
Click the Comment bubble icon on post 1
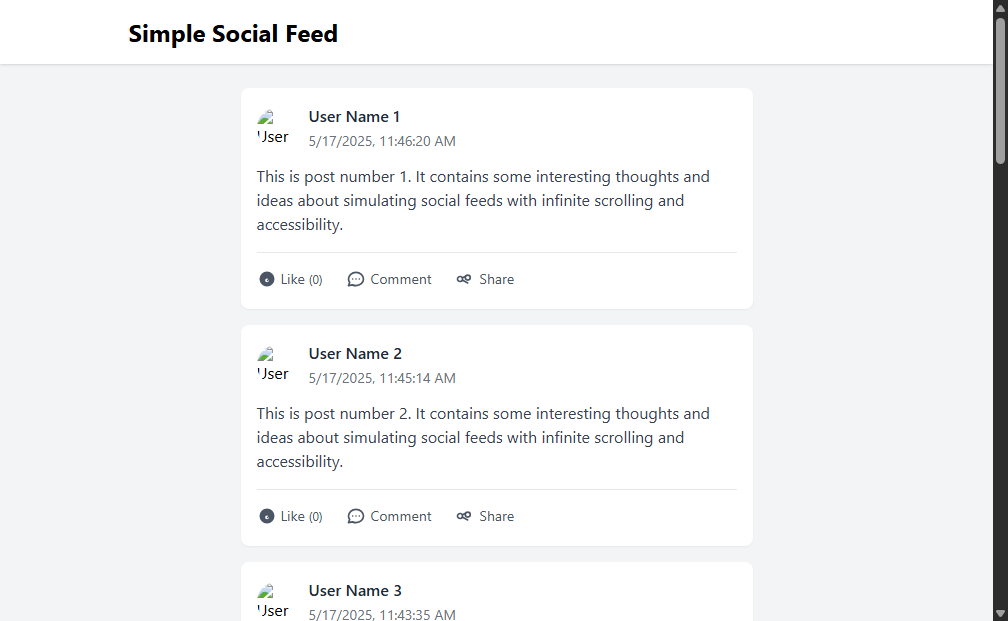(356, 279)
